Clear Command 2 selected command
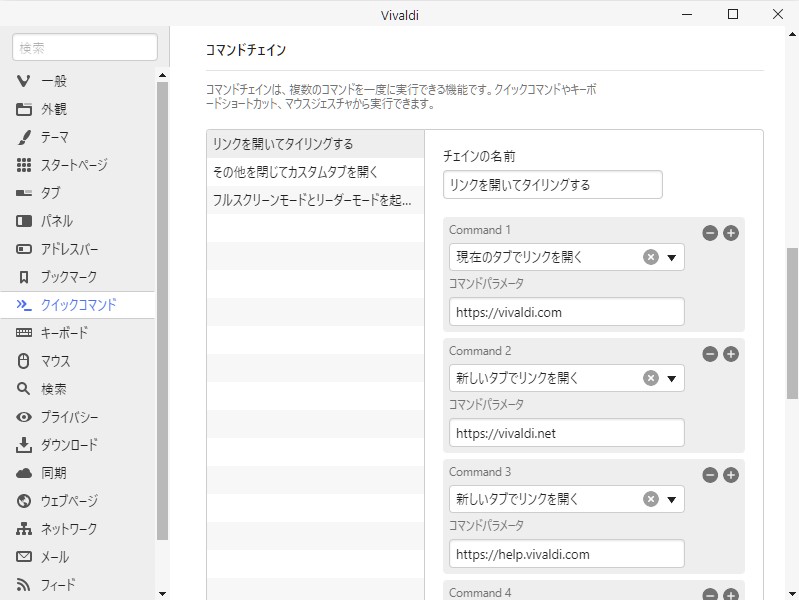The width and height of the screenshot is (799, 600). pos(651,378)
